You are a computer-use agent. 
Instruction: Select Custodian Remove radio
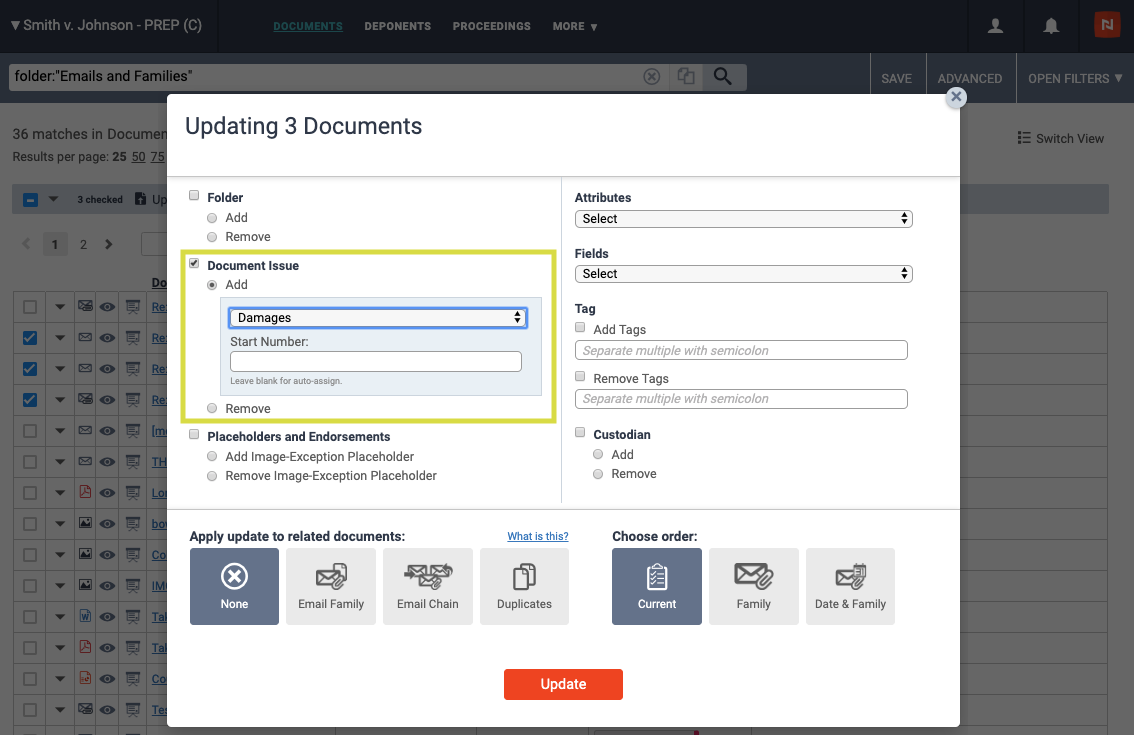click(x=598, y=474)
